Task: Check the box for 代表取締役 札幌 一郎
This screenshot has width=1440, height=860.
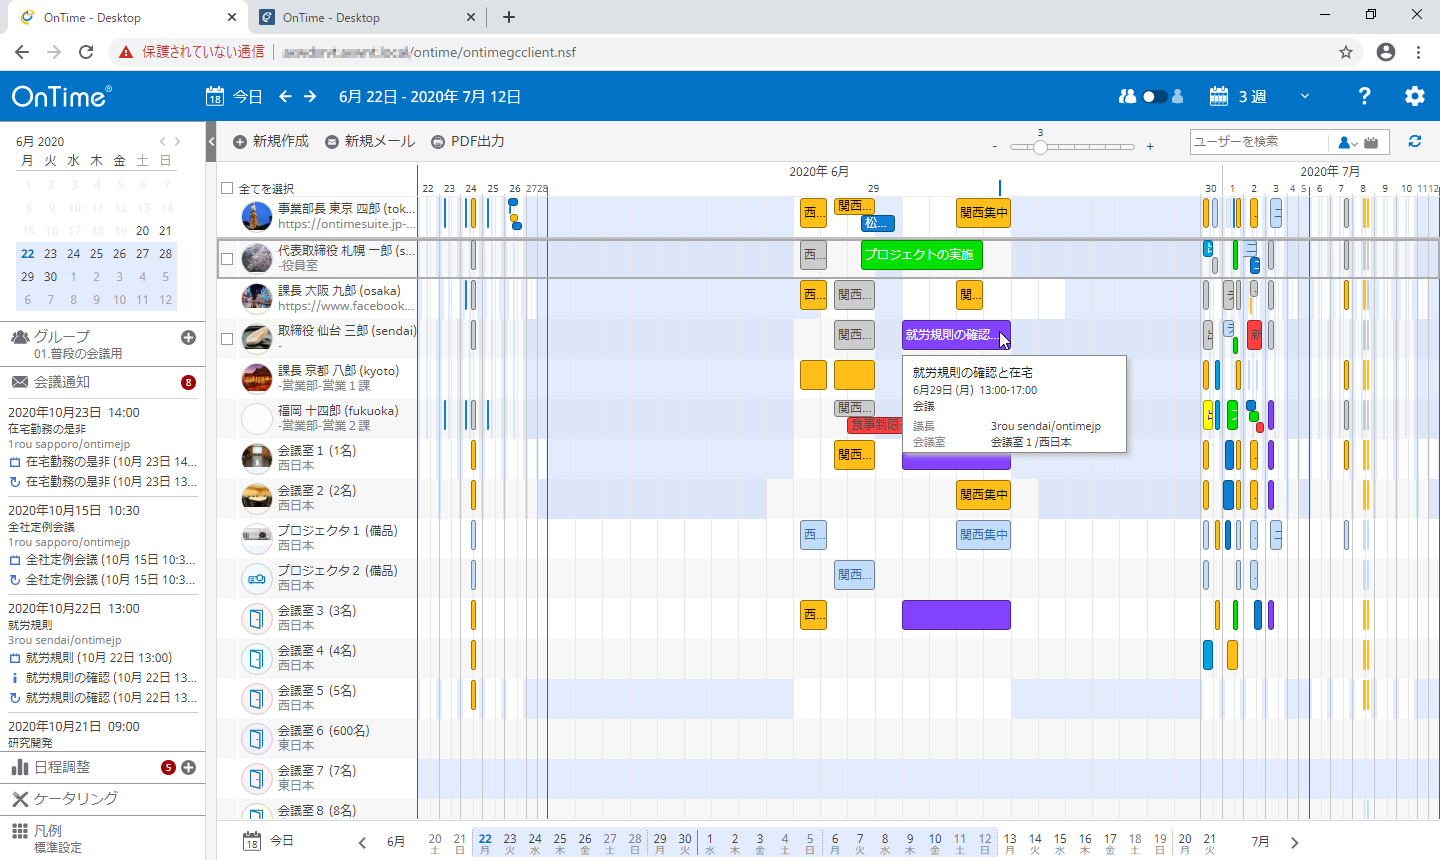Action: click(227, 258)
